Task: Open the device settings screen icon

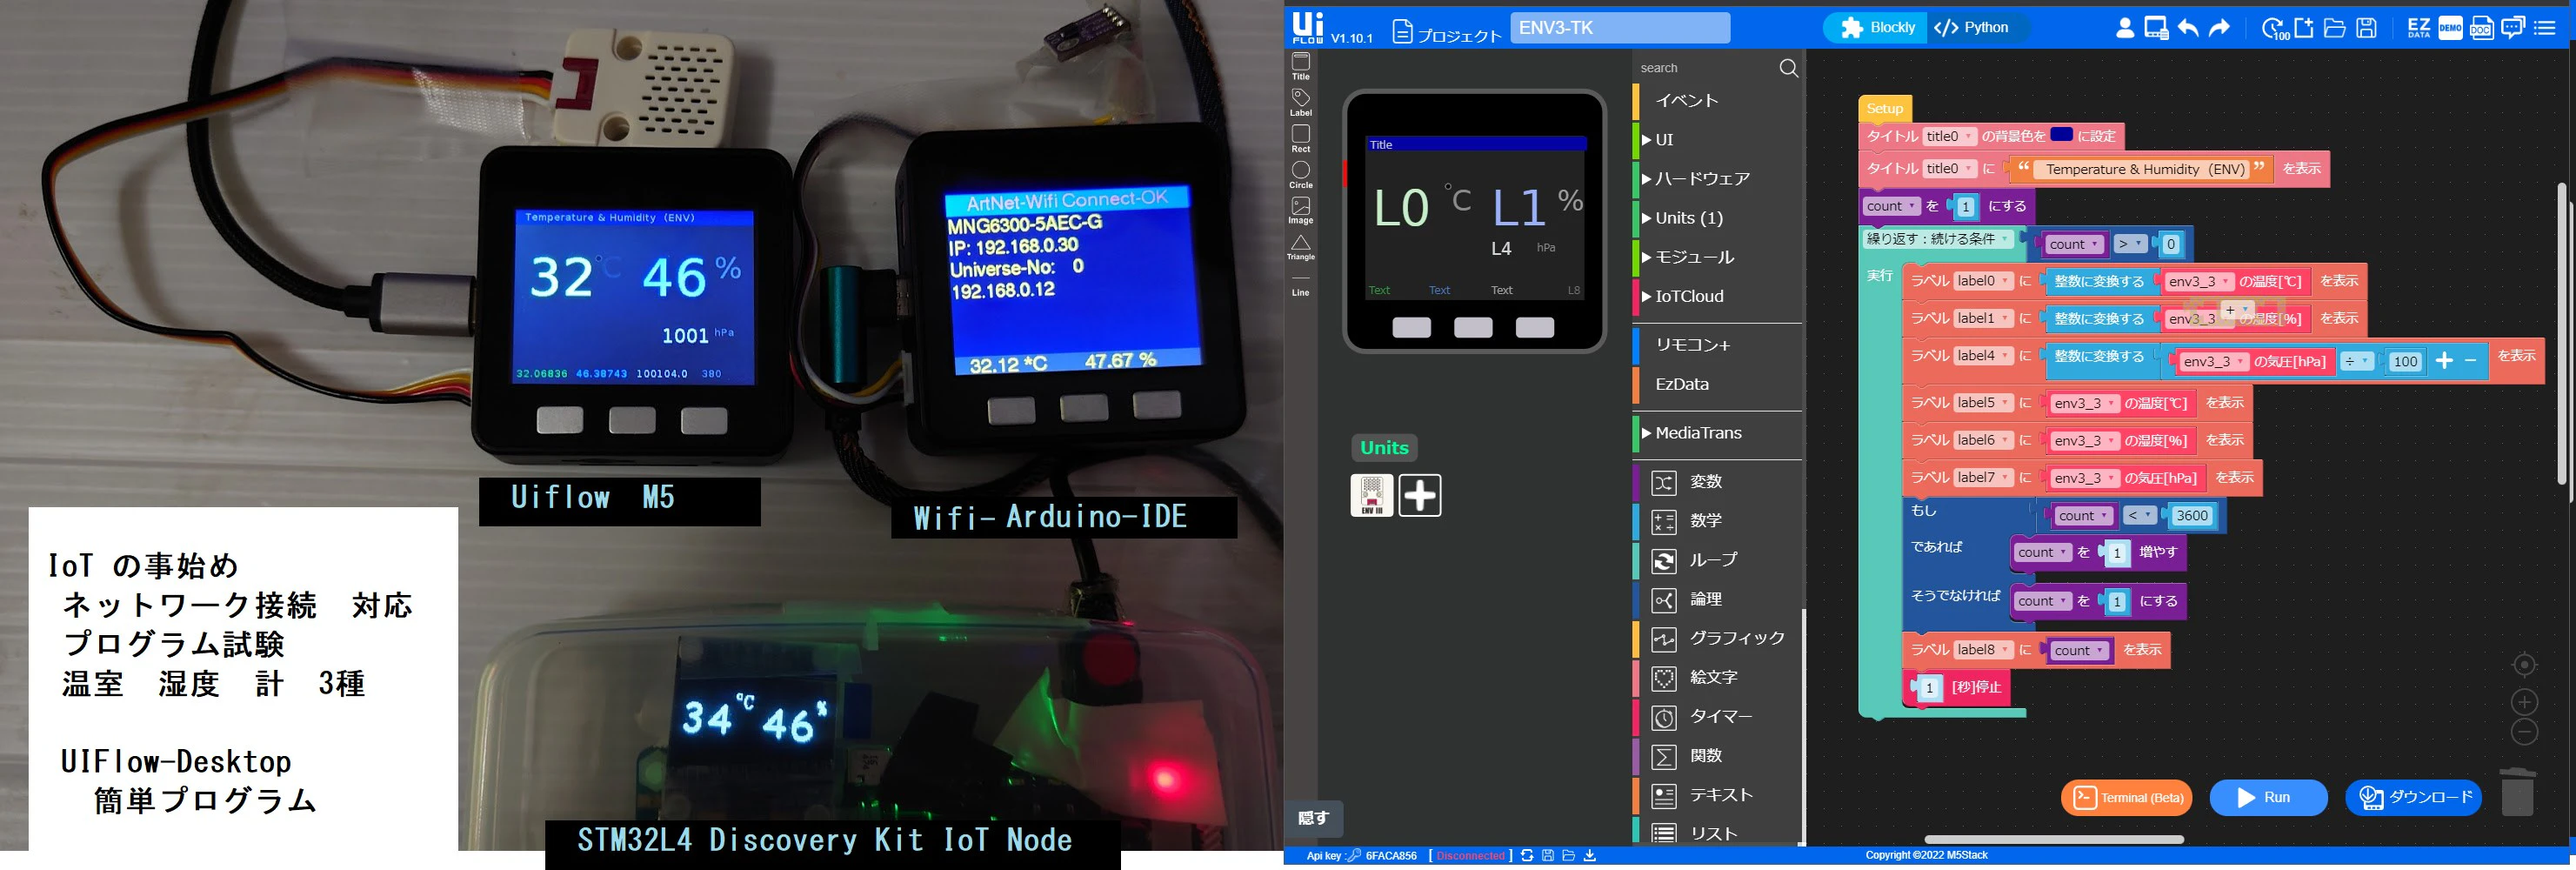Action: tap(2156, 28)
